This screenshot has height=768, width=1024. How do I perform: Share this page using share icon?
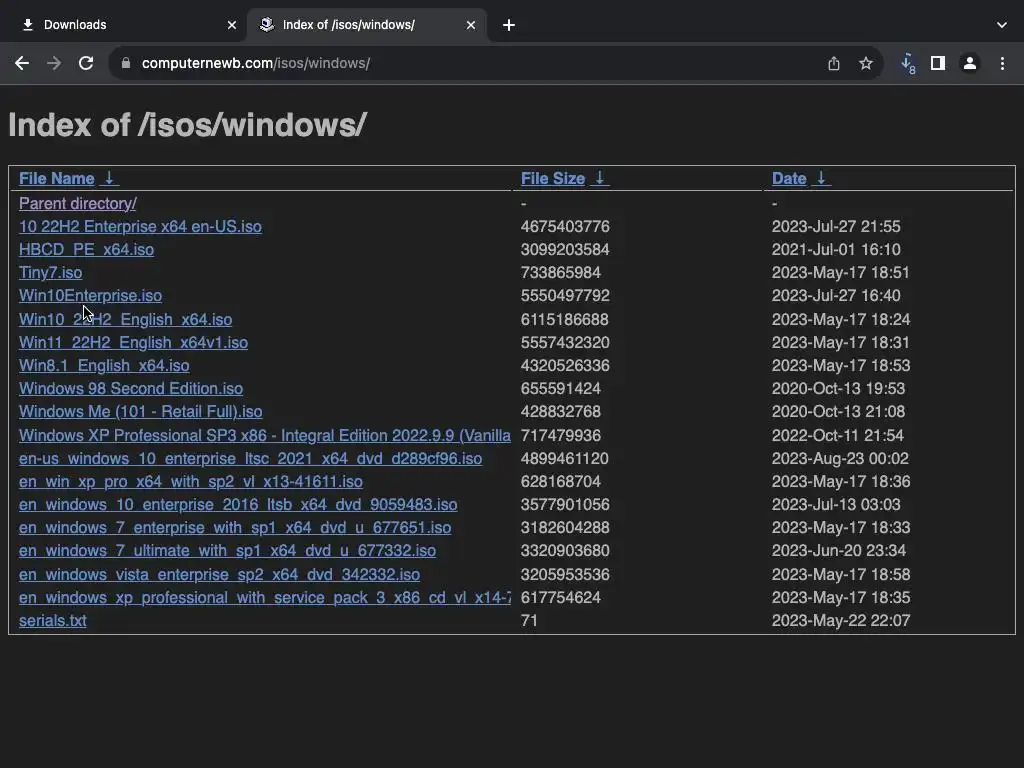pyautogui.click(x=833, y=63)
